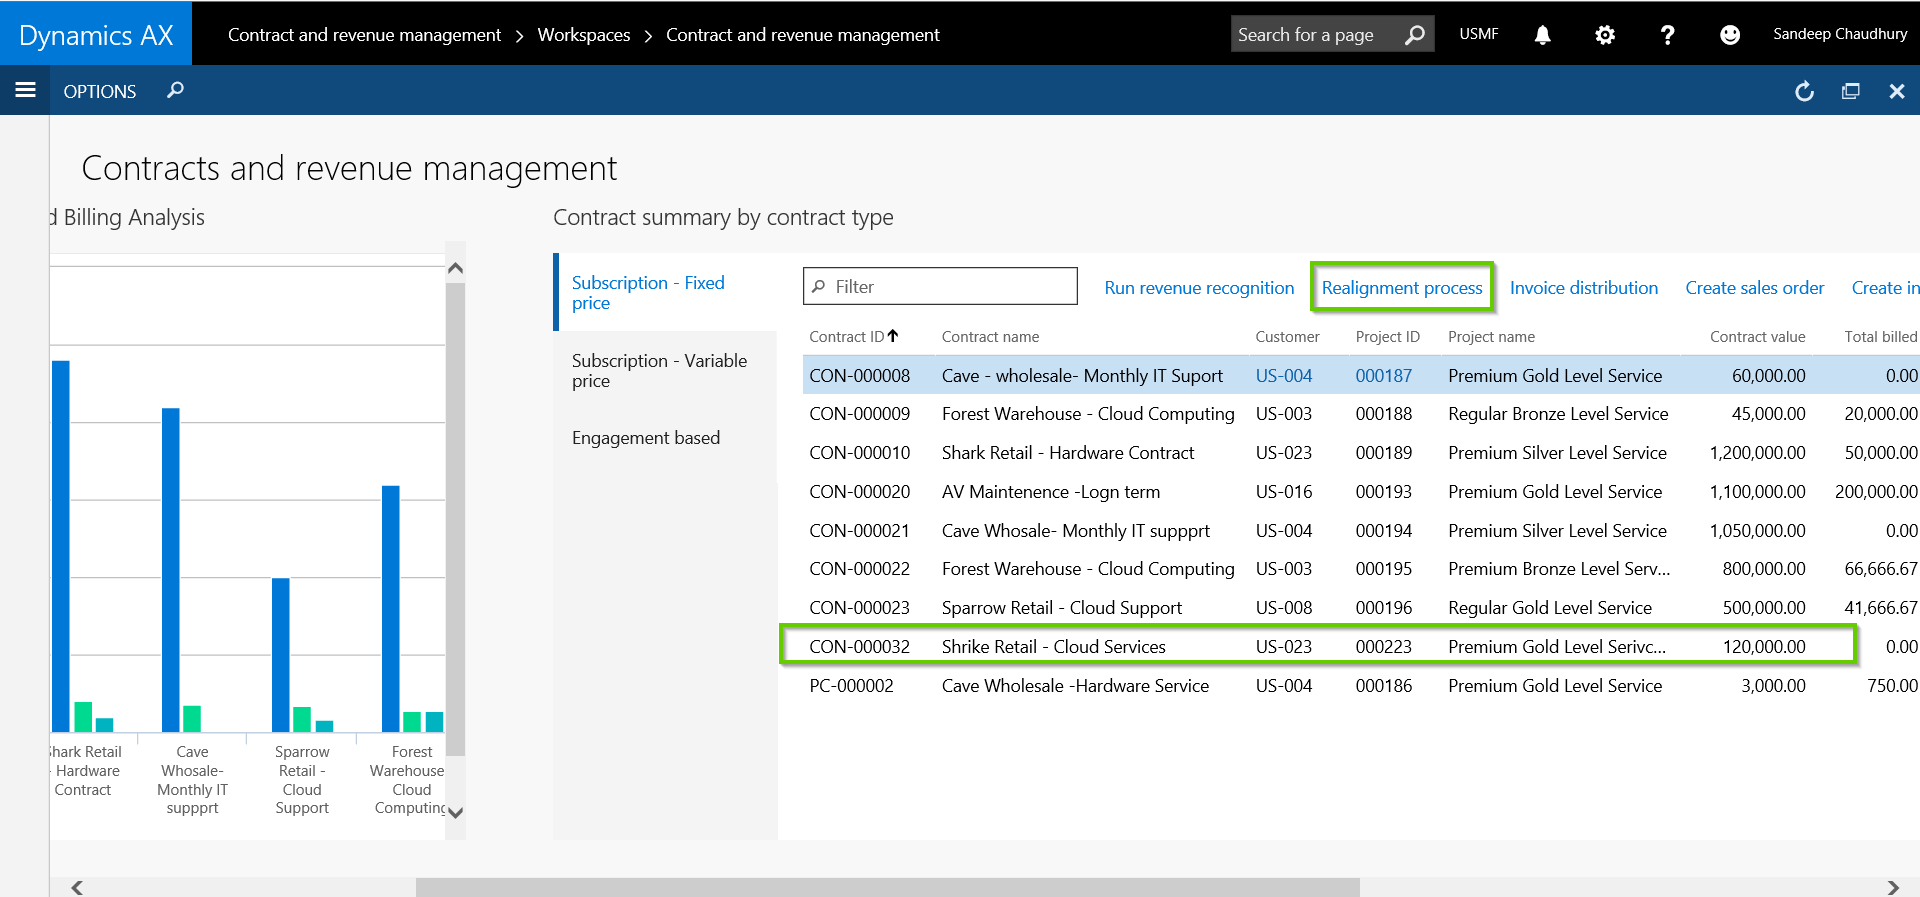Sort by the Contract ID column arrow
The height and width of the screenshot is (897, 1920).
click(893, 336)
